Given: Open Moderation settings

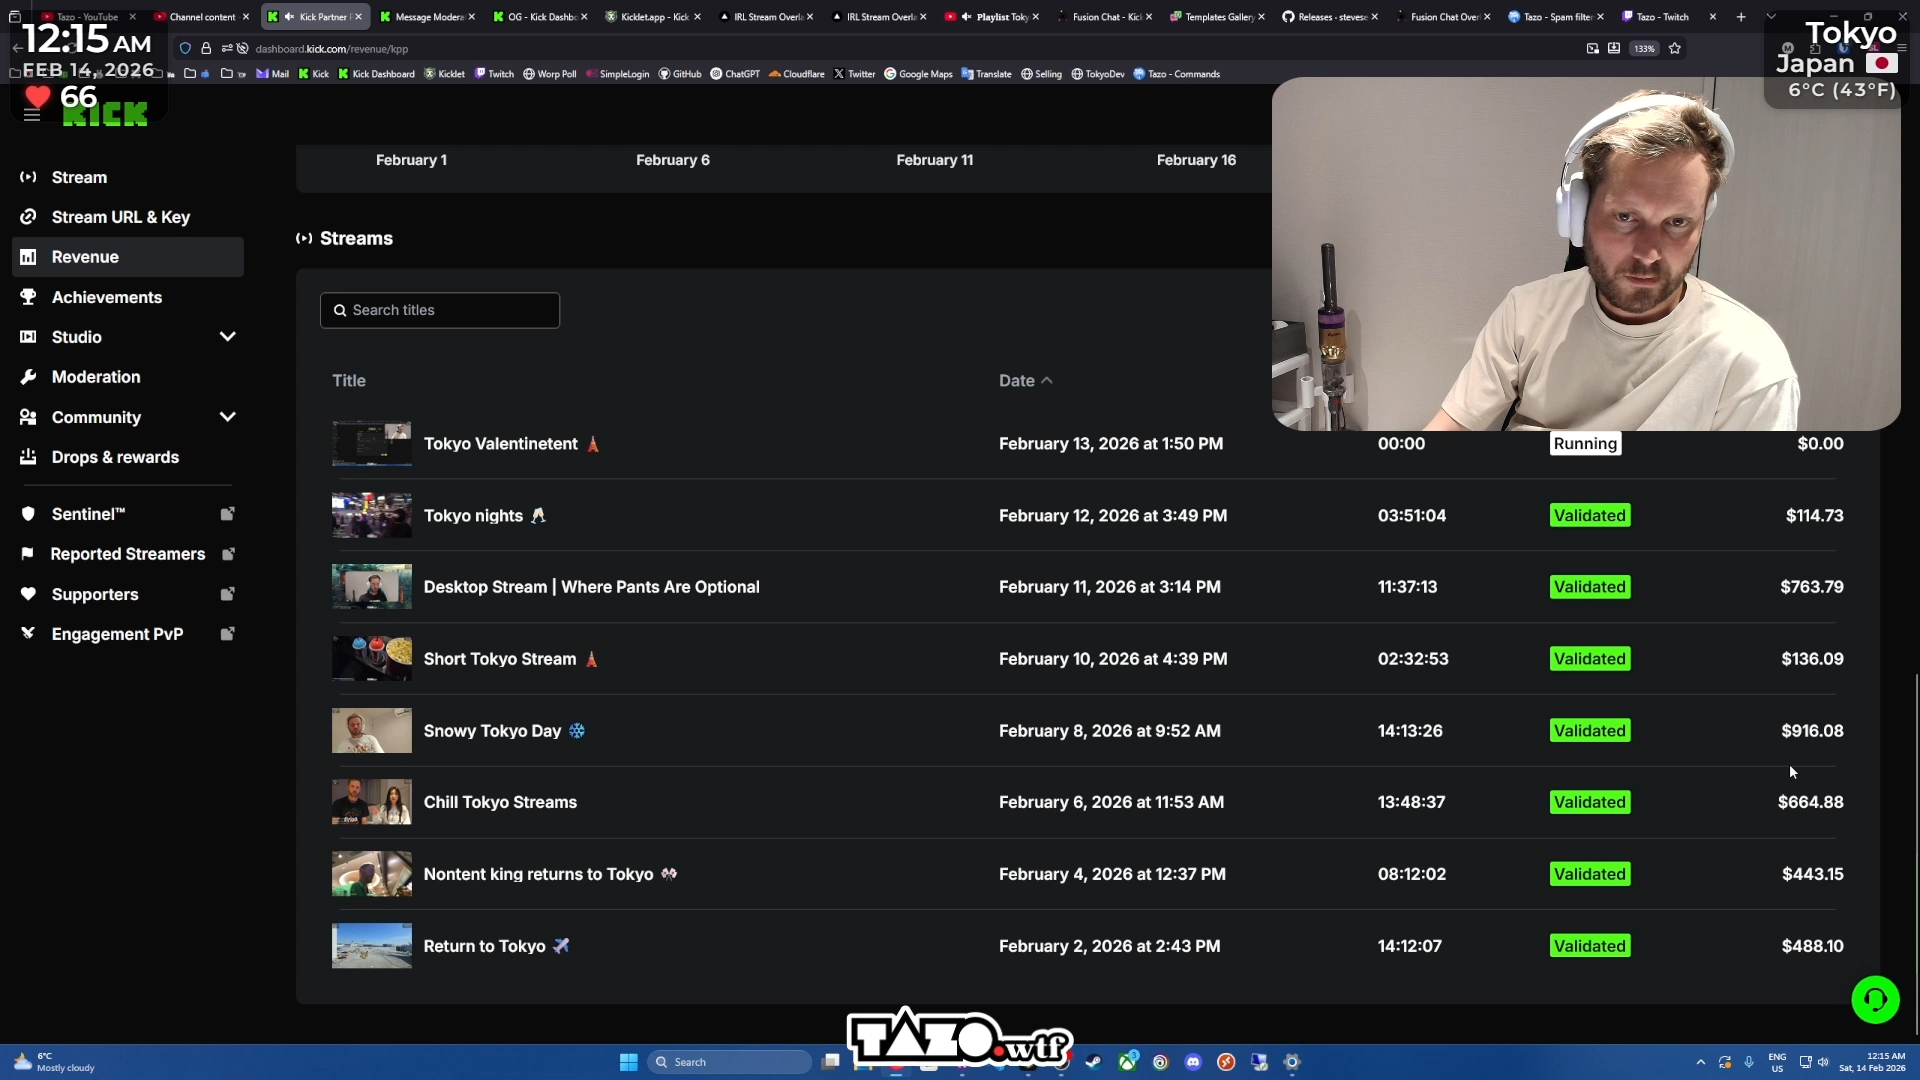Looking at the screenshot, I should click(96, 377).
